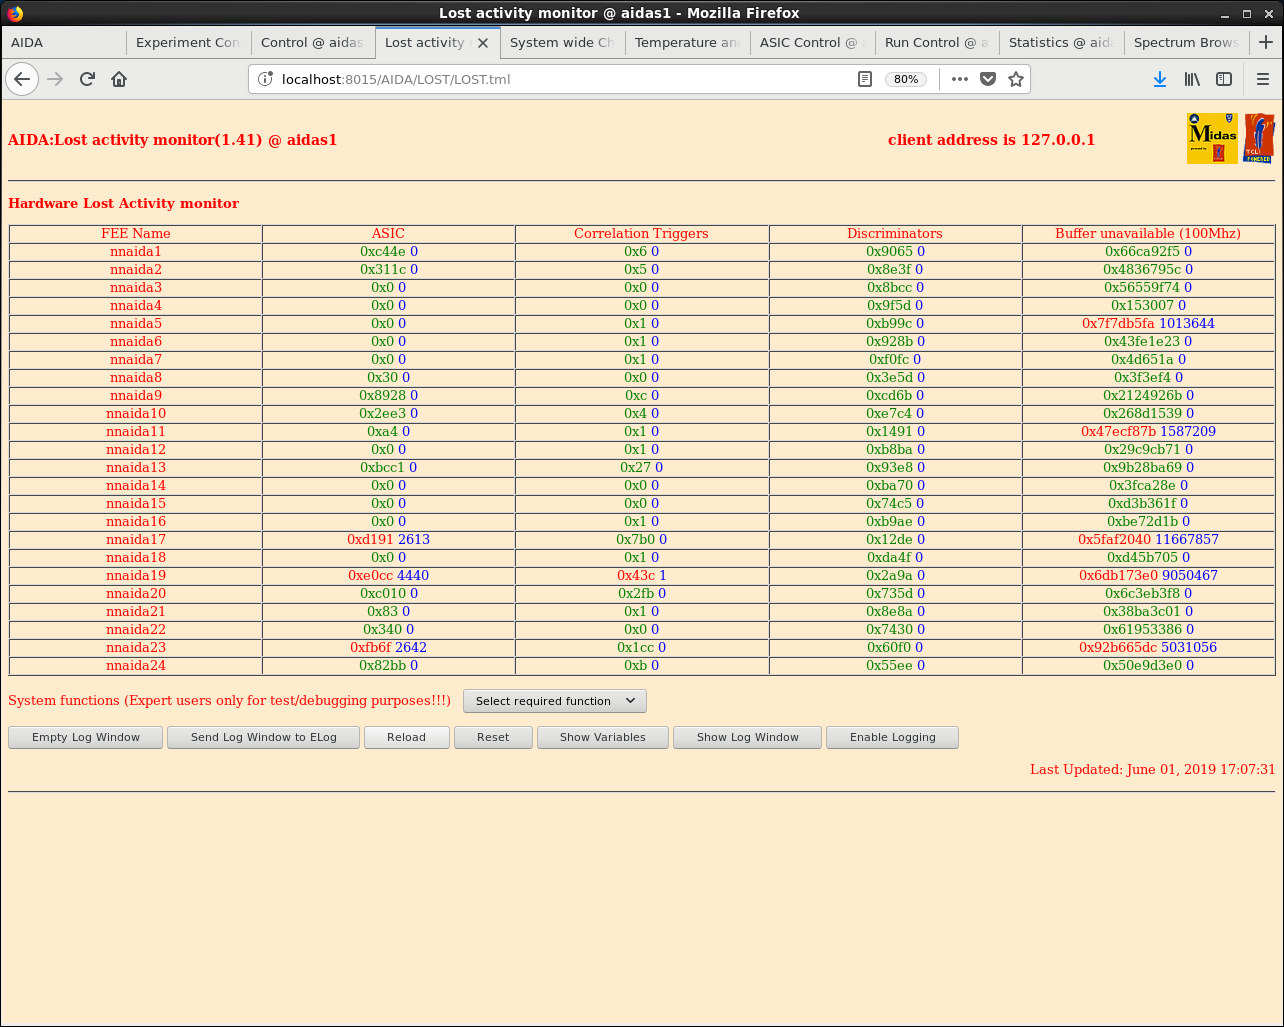Viewport: 1284px width, 1027px height.
Task: Open the Pocket save icon
Action: [x=988, y=79]
